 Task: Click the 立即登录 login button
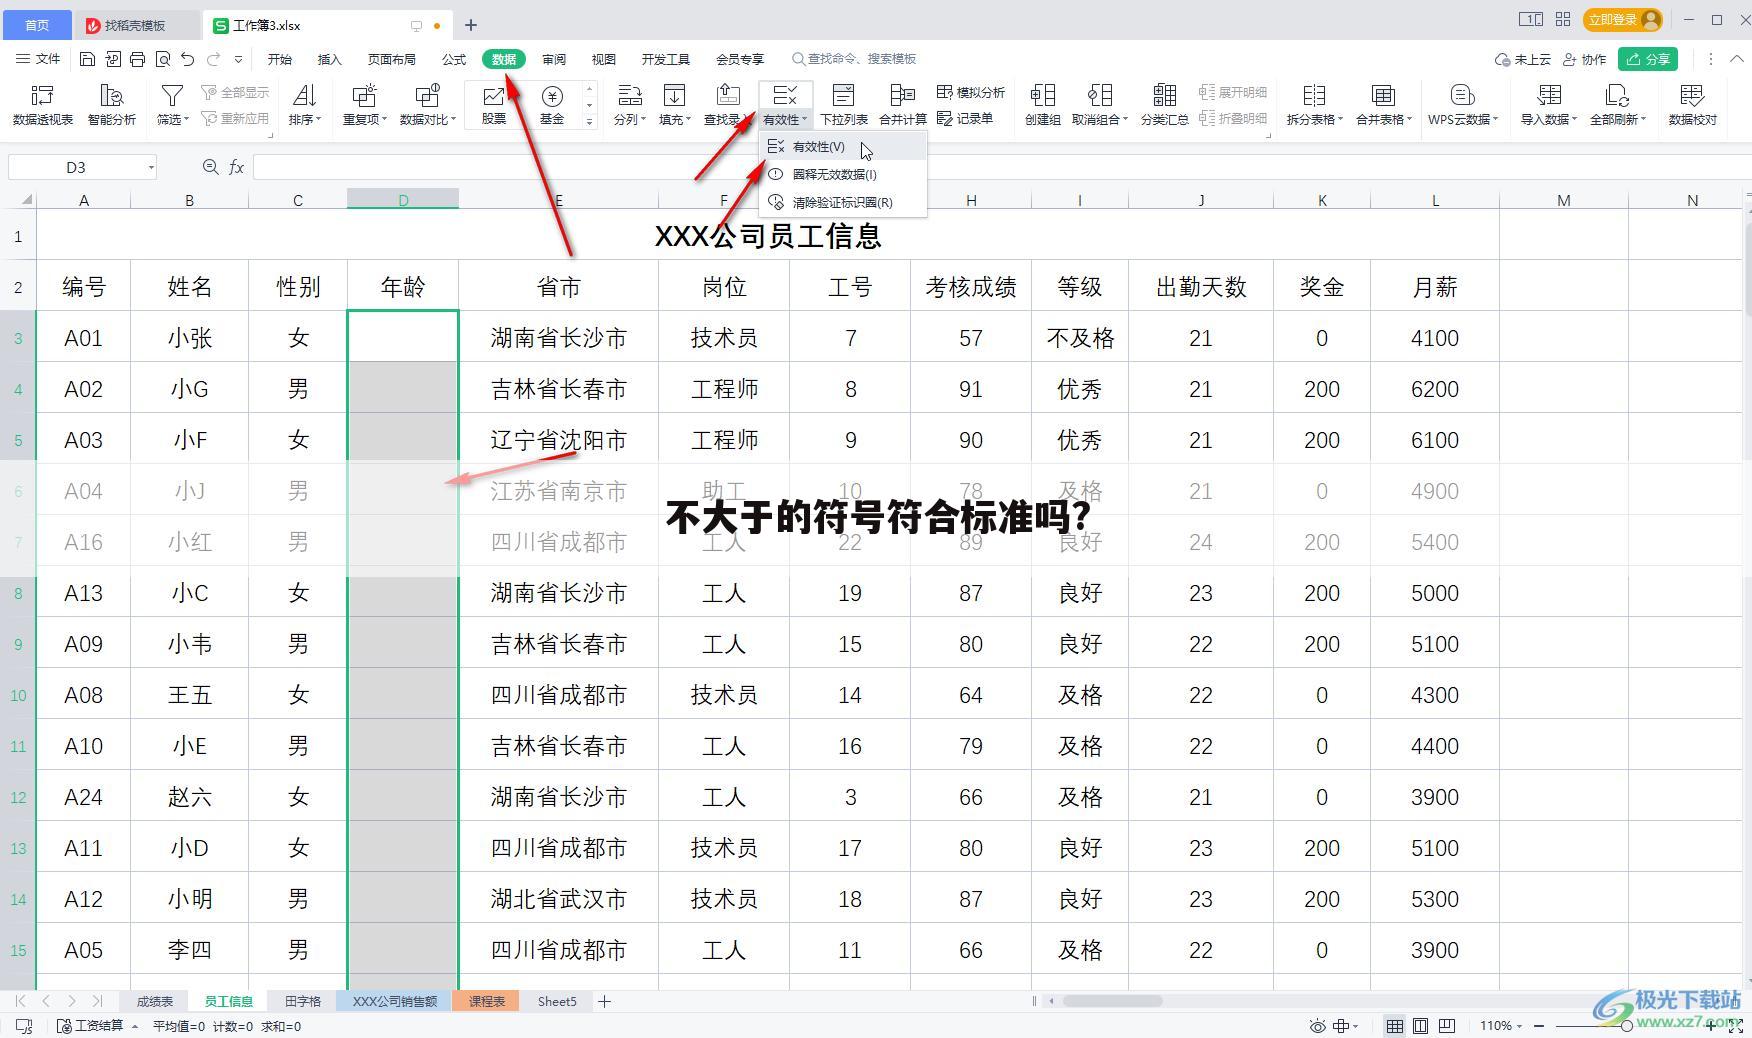click(x=1622, y=20)
